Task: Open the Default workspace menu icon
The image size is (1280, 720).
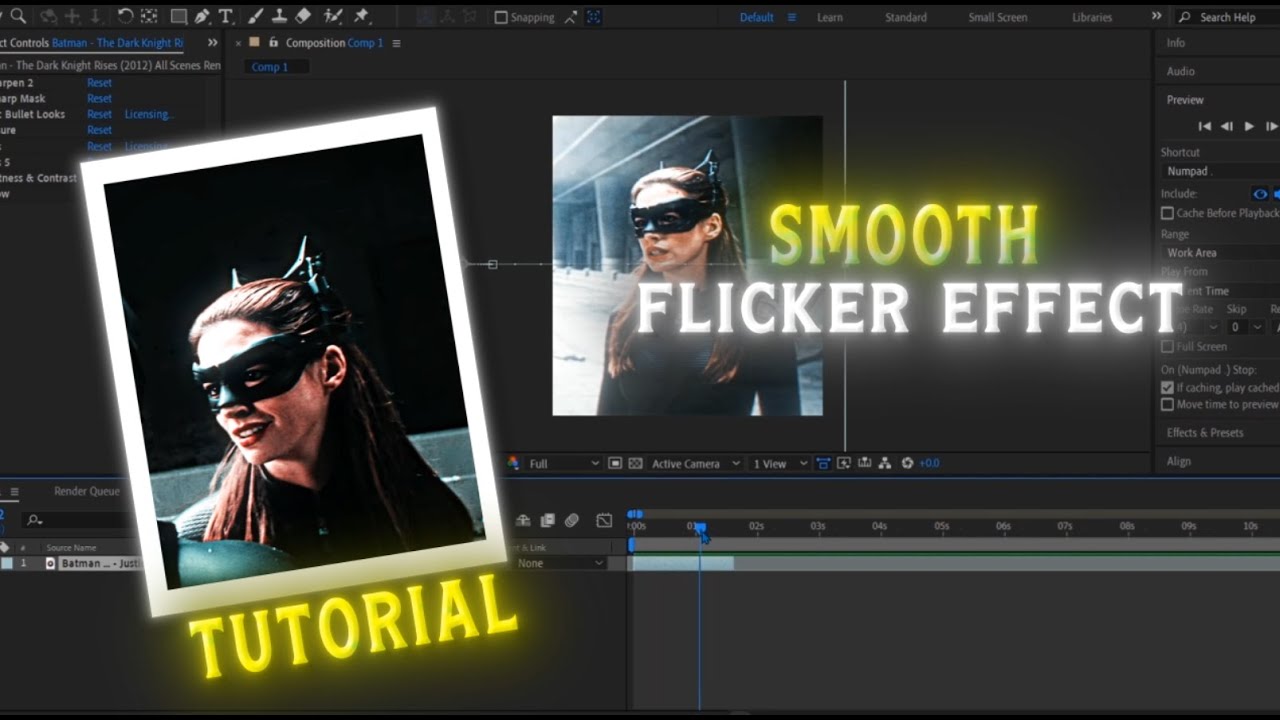Action: tap(792, 17)
